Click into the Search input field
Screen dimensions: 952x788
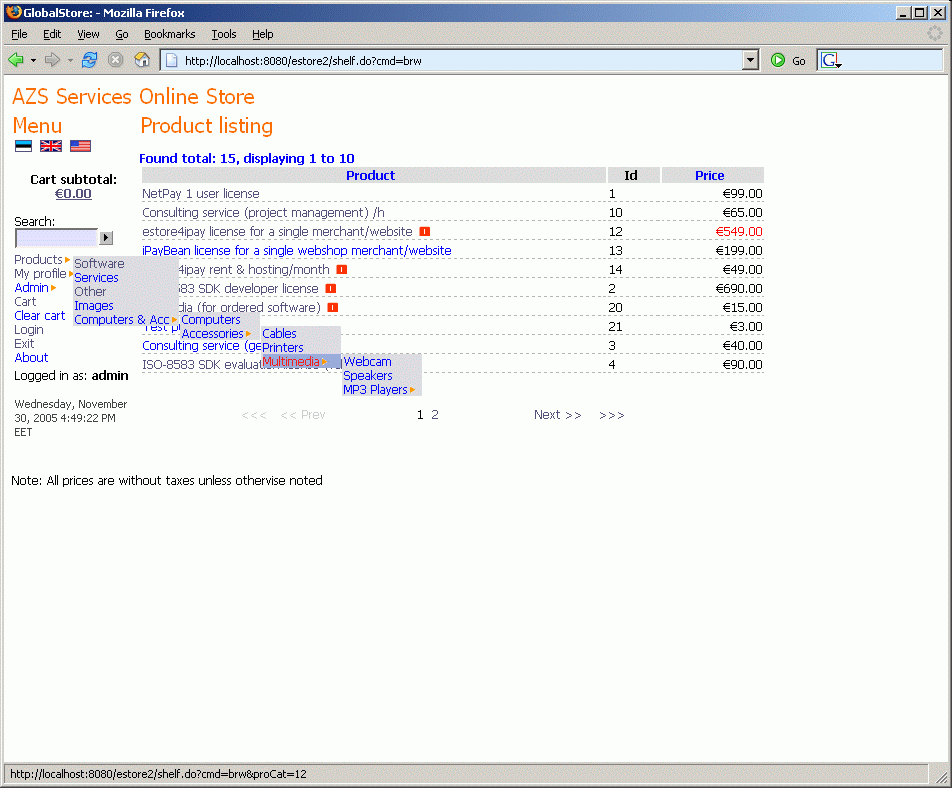coord(56,237)
